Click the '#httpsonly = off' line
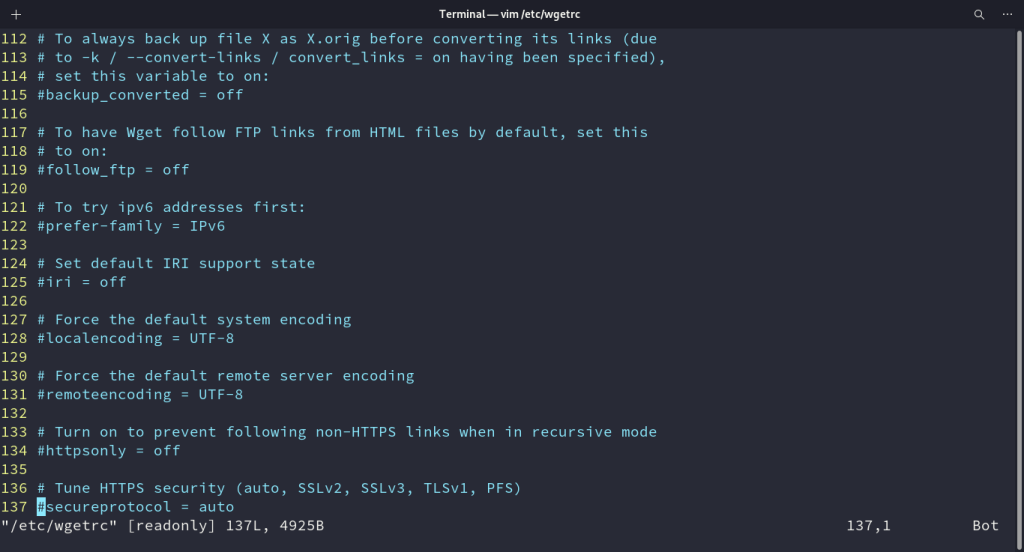The width and height of the screenshot is (1024, 552). tap(109, 451)
